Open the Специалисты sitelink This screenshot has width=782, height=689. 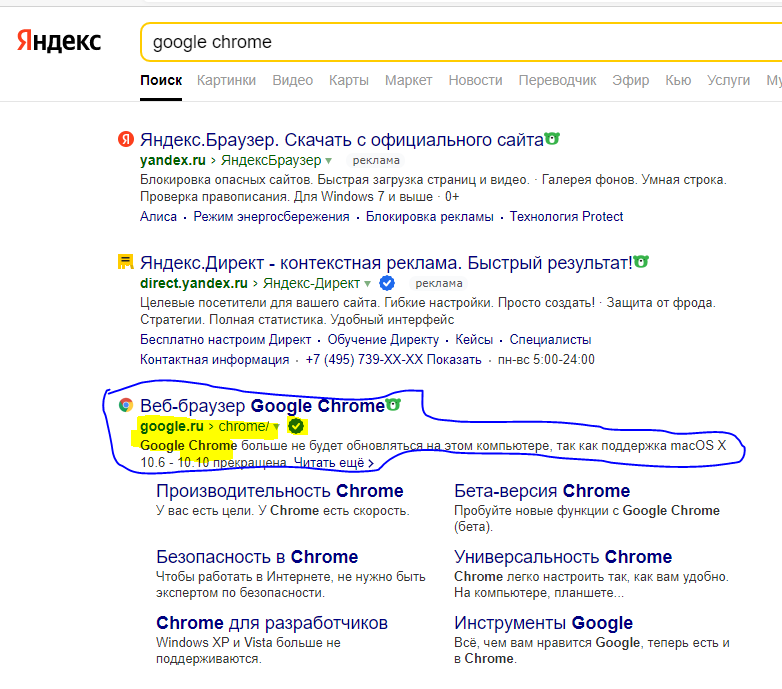[550, 340]
